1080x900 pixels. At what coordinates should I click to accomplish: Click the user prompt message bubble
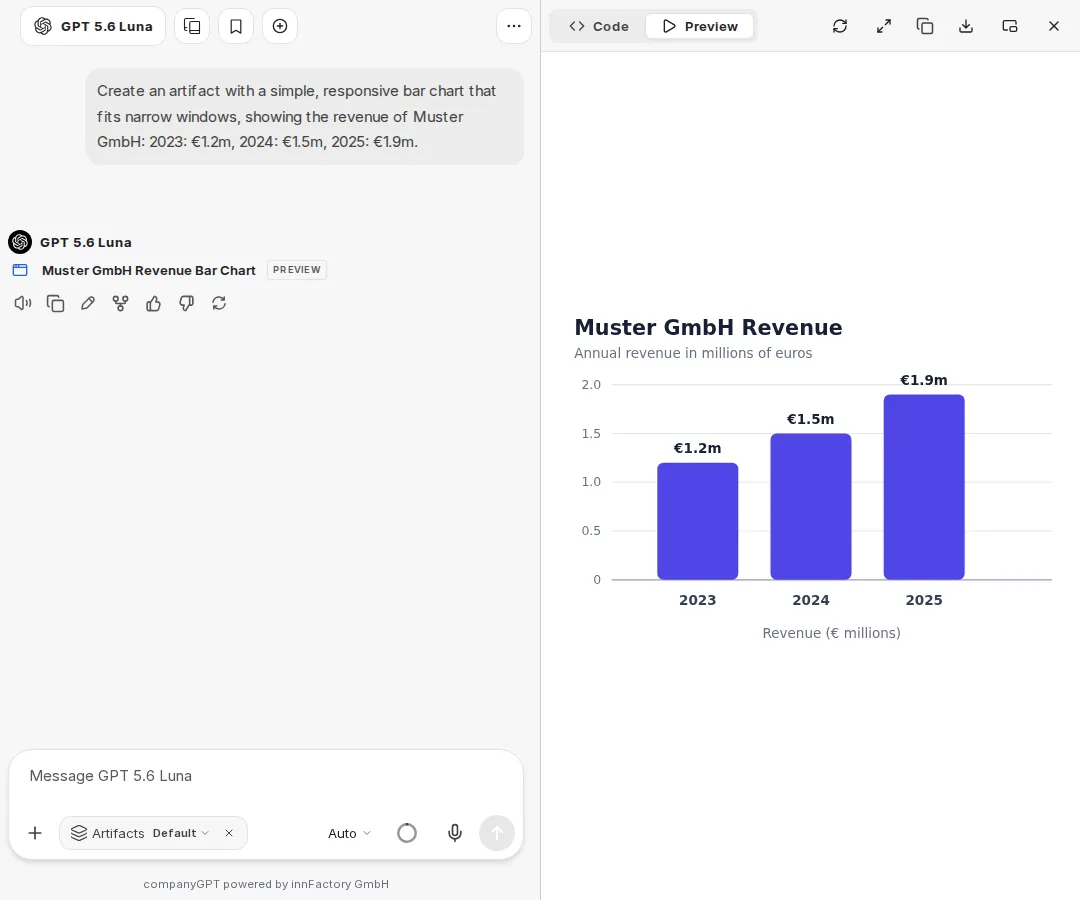coord(304,116)
